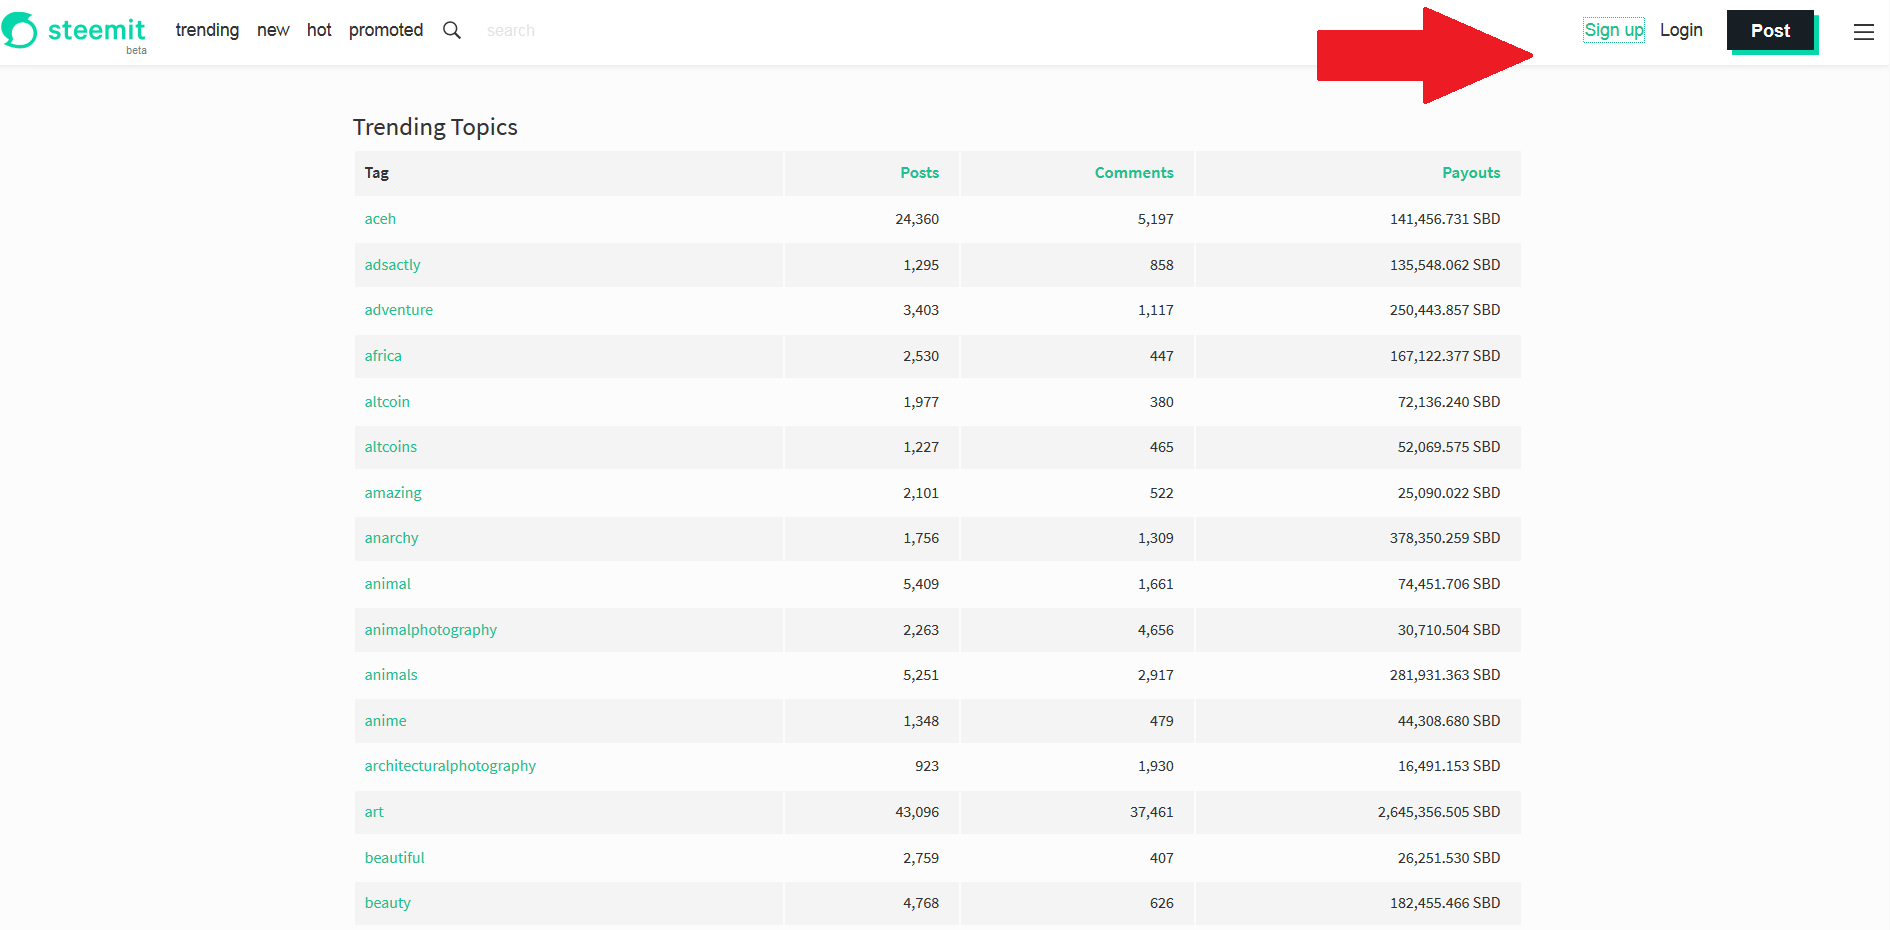This screenshot has width=1890, height=930.
Task: Open the trending feed
Action: pos(207,30)
